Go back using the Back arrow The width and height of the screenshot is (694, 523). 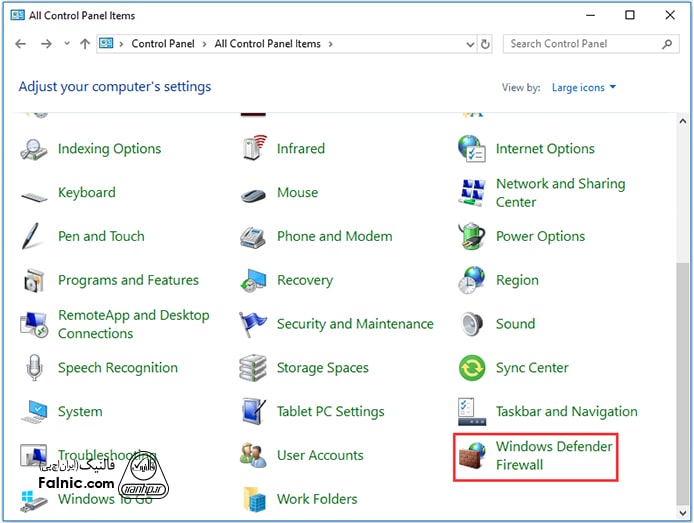coord(21,44)
